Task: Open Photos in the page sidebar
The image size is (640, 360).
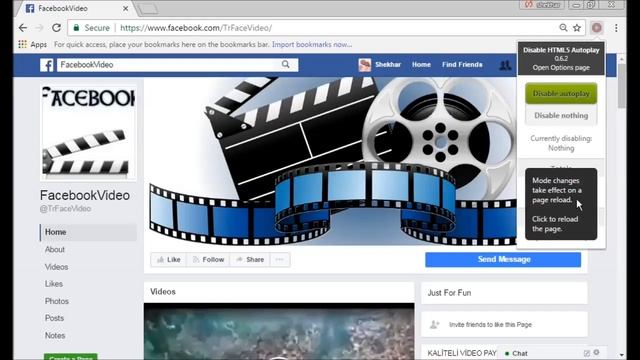Action: pyautogui.click(x=57, y=301)
